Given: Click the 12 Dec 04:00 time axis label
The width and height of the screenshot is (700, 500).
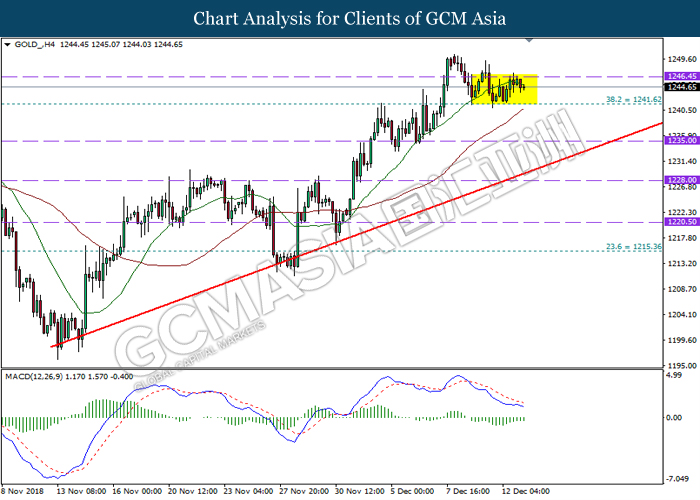Looking at the screenshot, I should coord(526,491).
